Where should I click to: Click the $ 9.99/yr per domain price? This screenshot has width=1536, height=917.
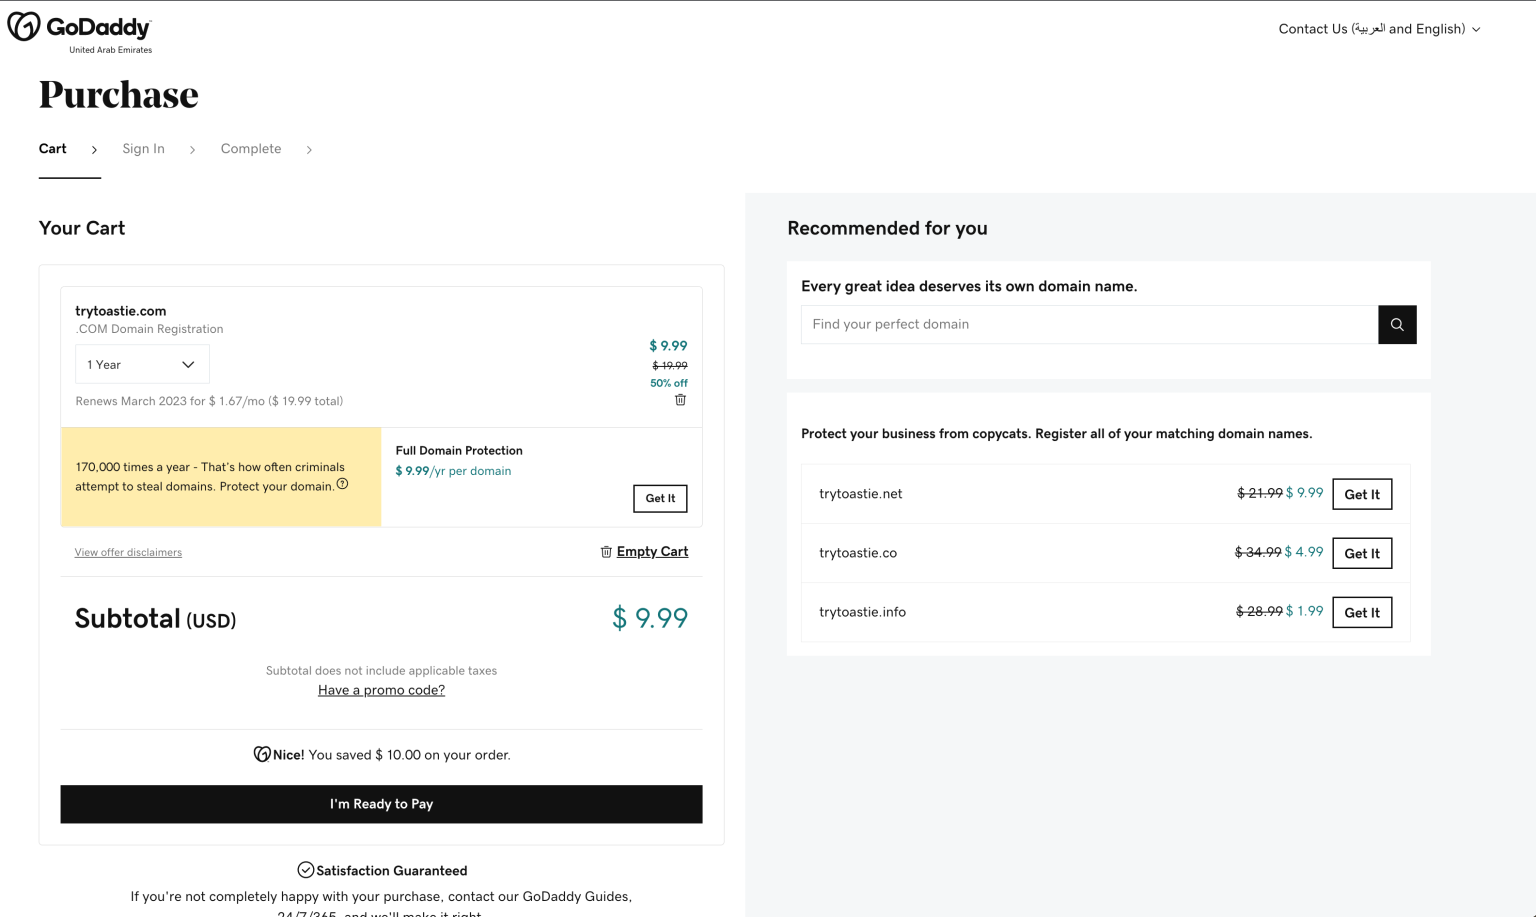click(453, 471)
